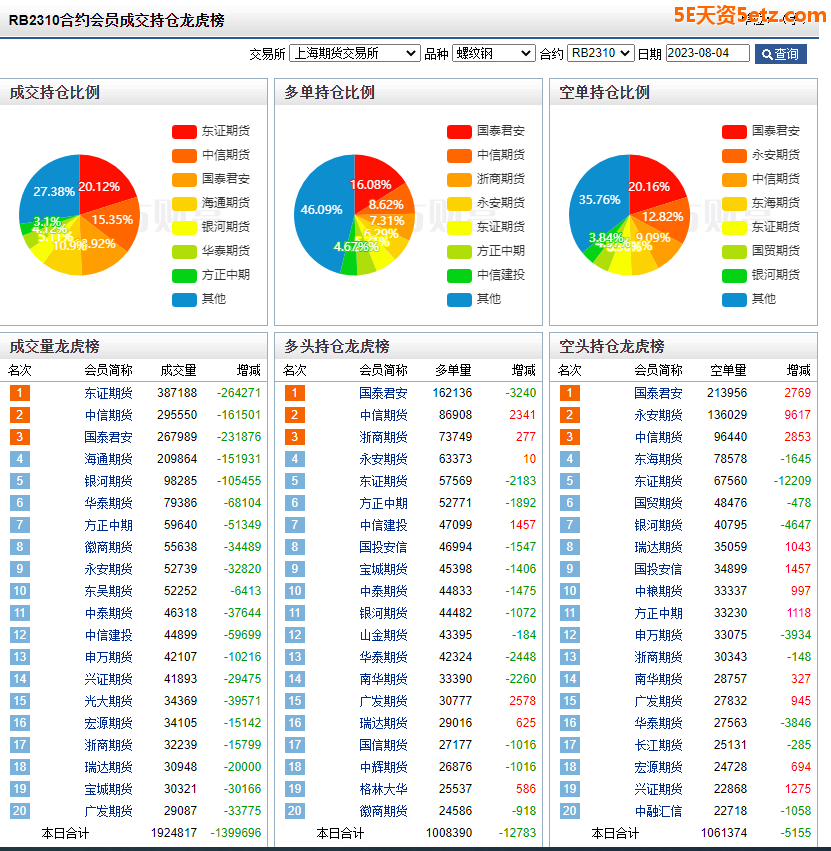Click orange 中信期货 legend swatch in 成交持仓比例
Screen dimensions: 831x851
184,156
